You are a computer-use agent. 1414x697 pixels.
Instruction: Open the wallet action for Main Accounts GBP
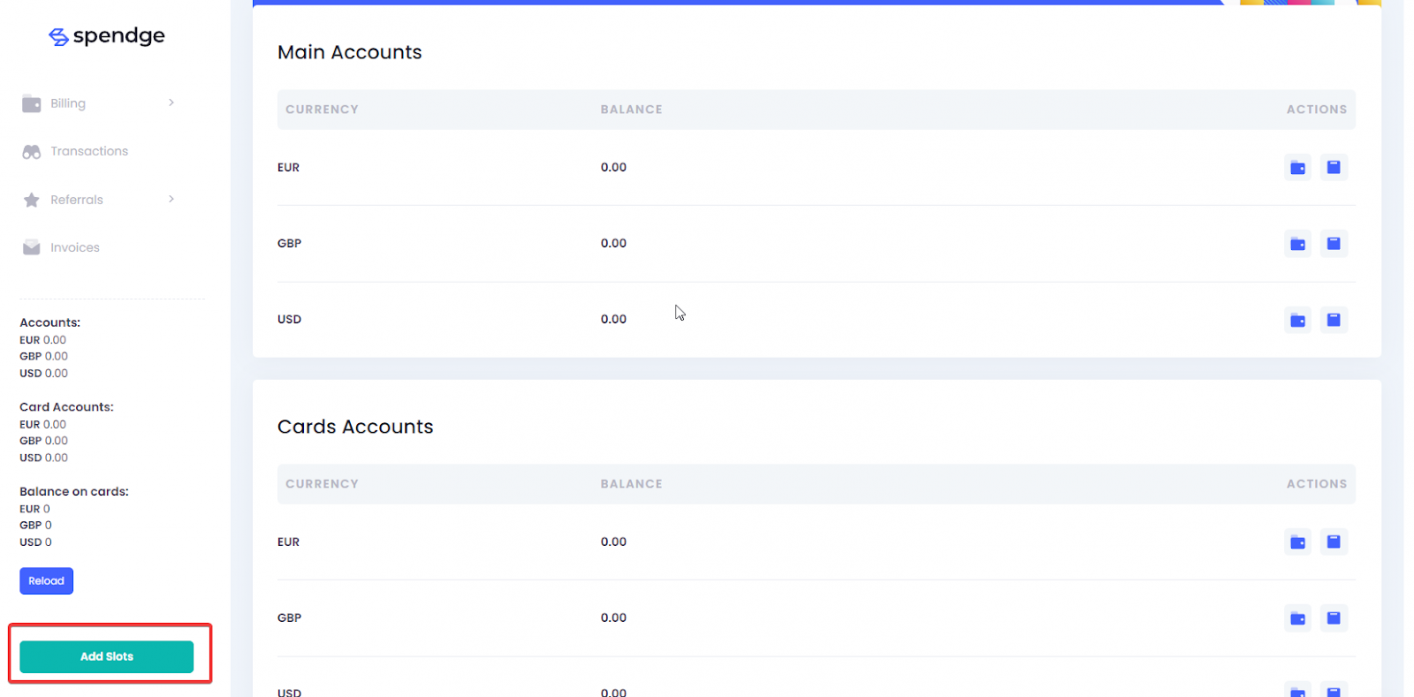1298,243
